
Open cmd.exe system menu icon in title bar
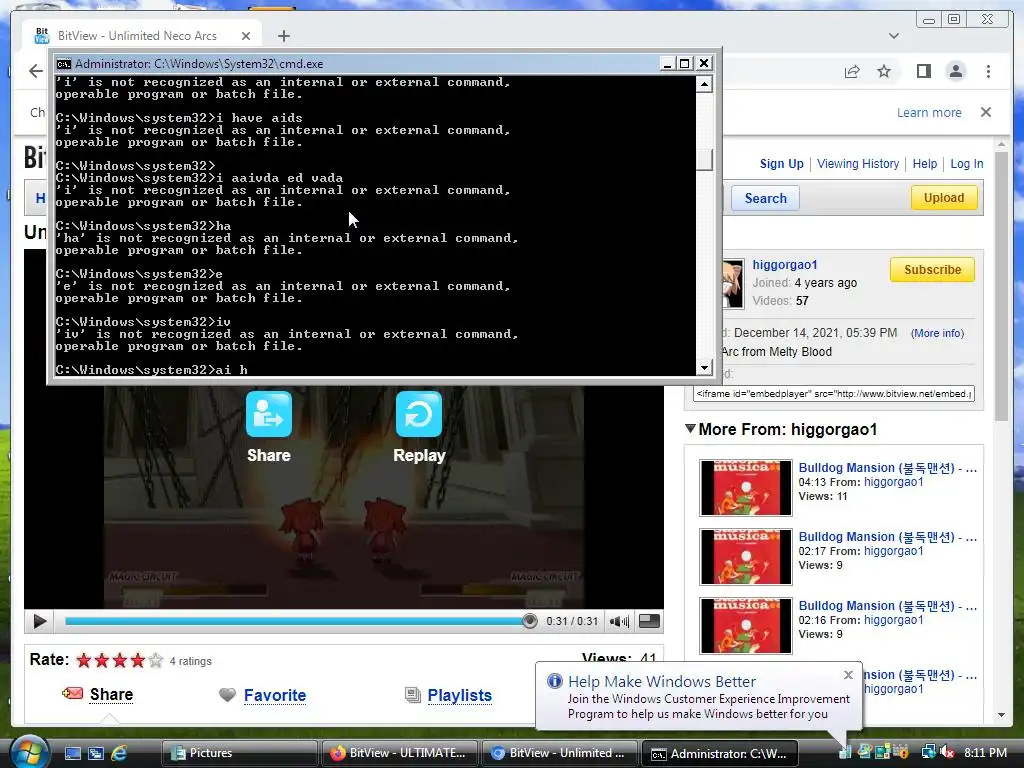point(63,63)
